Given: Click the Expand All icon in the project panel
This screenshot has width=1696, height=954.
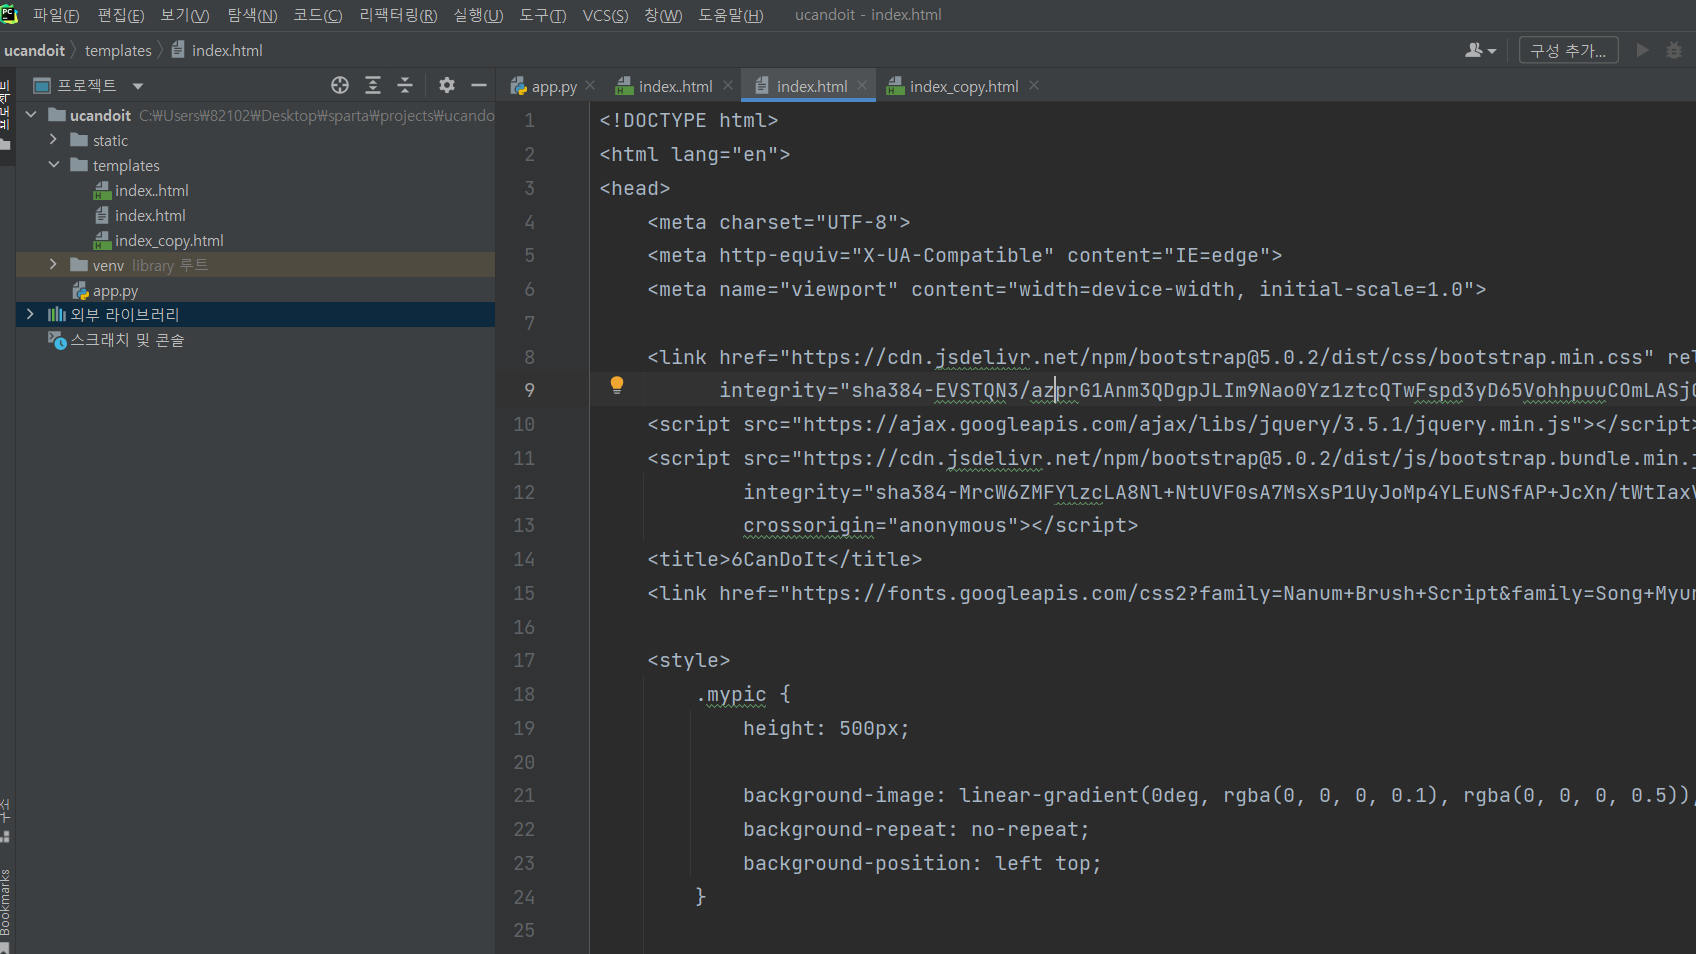Looking at the screenshot, I should click(x=373, y=85).
